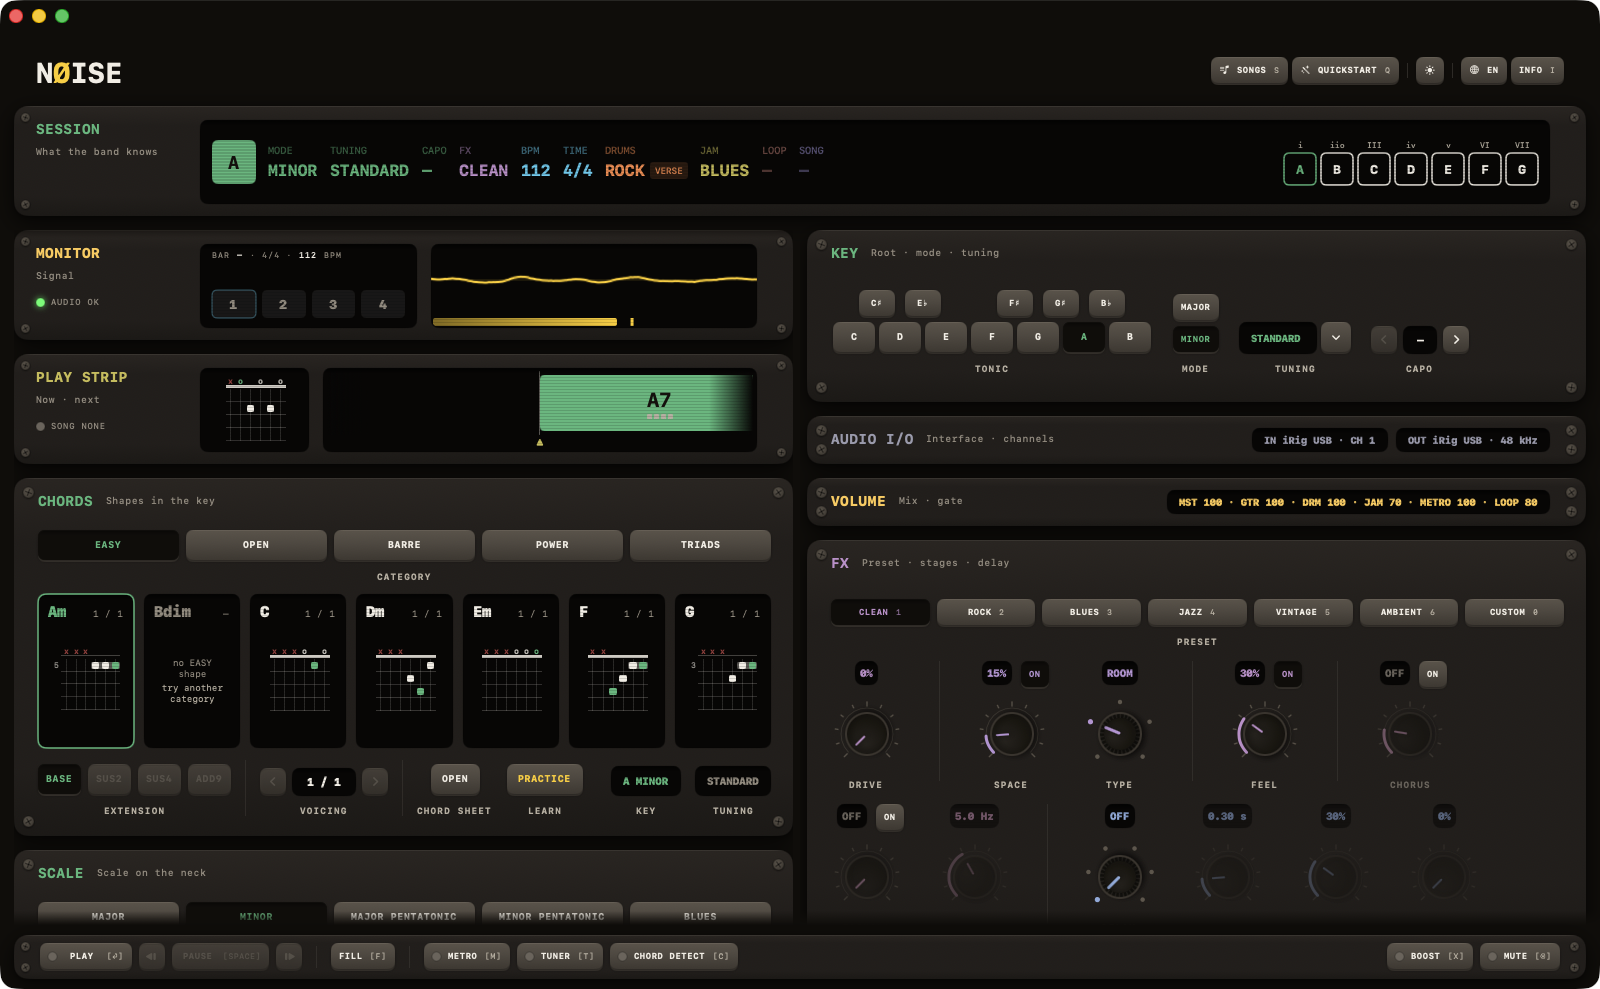
Task: Adjust the Drive knob
Action: tap(866, 735)
